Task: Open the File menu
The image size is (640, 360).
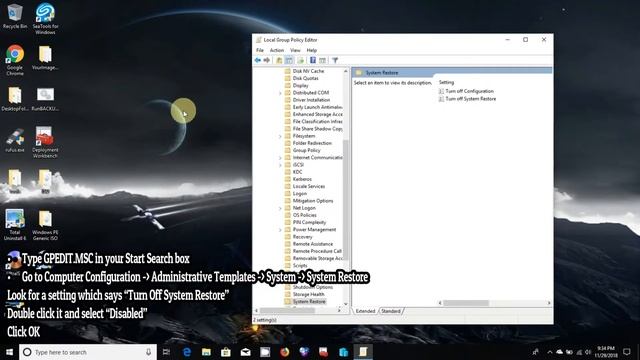Action: coord(260,50)
